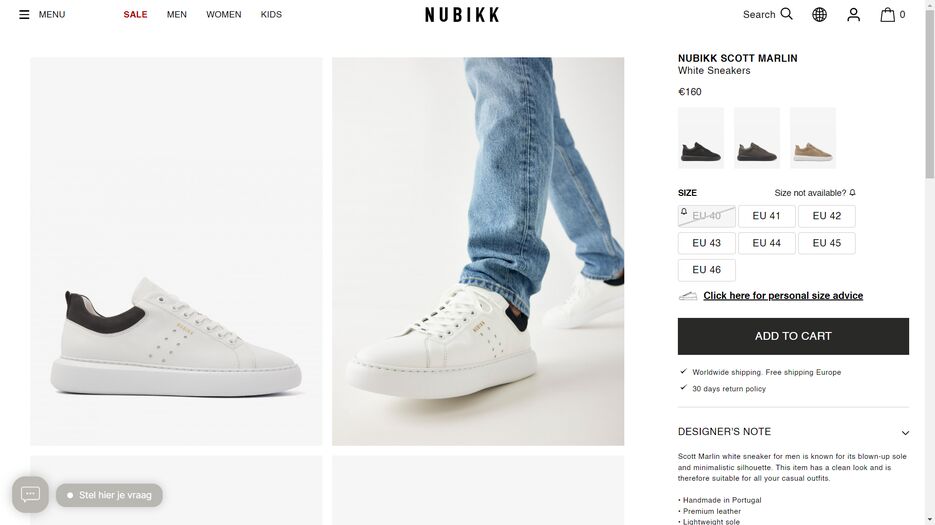Select size EU 46
The width and height of the screenshot is (935, 525).
coord(707,270)
